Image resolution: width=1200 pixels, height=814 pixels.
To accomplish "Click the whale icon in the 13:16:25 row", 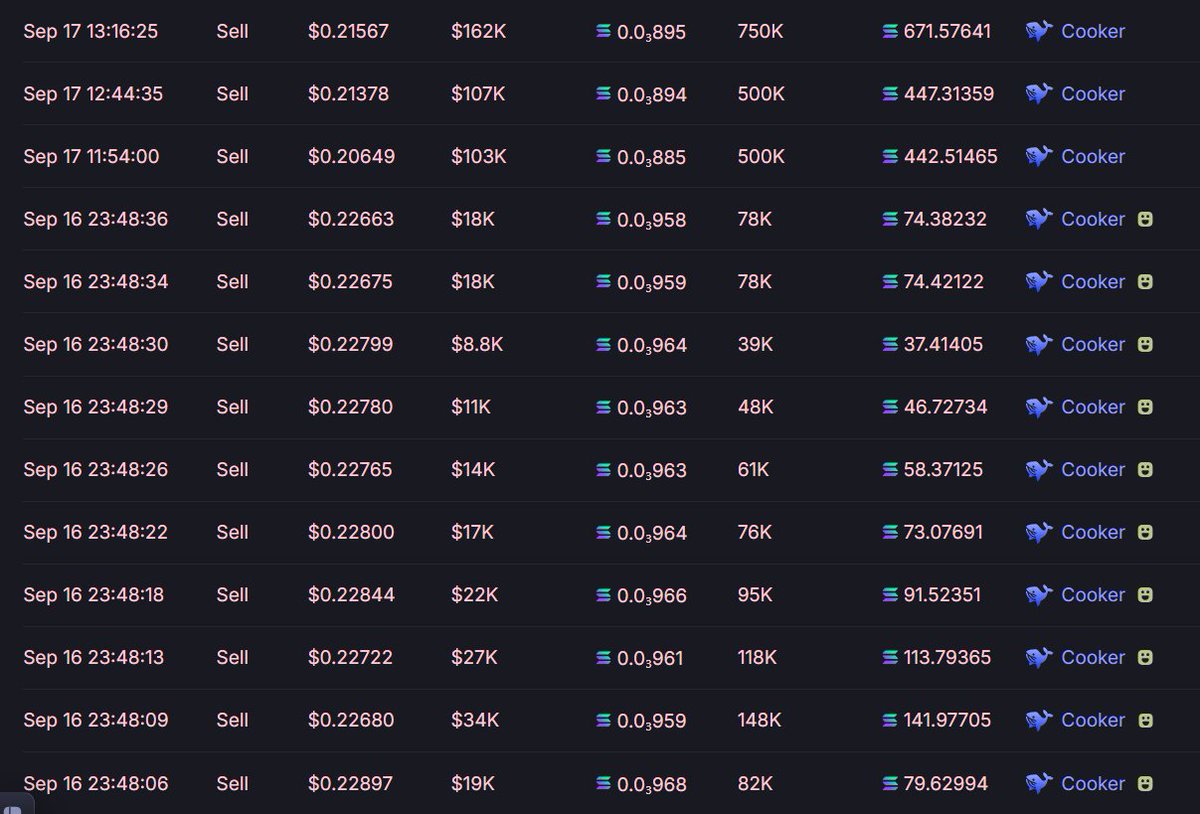I will [x=1039, y=32].
